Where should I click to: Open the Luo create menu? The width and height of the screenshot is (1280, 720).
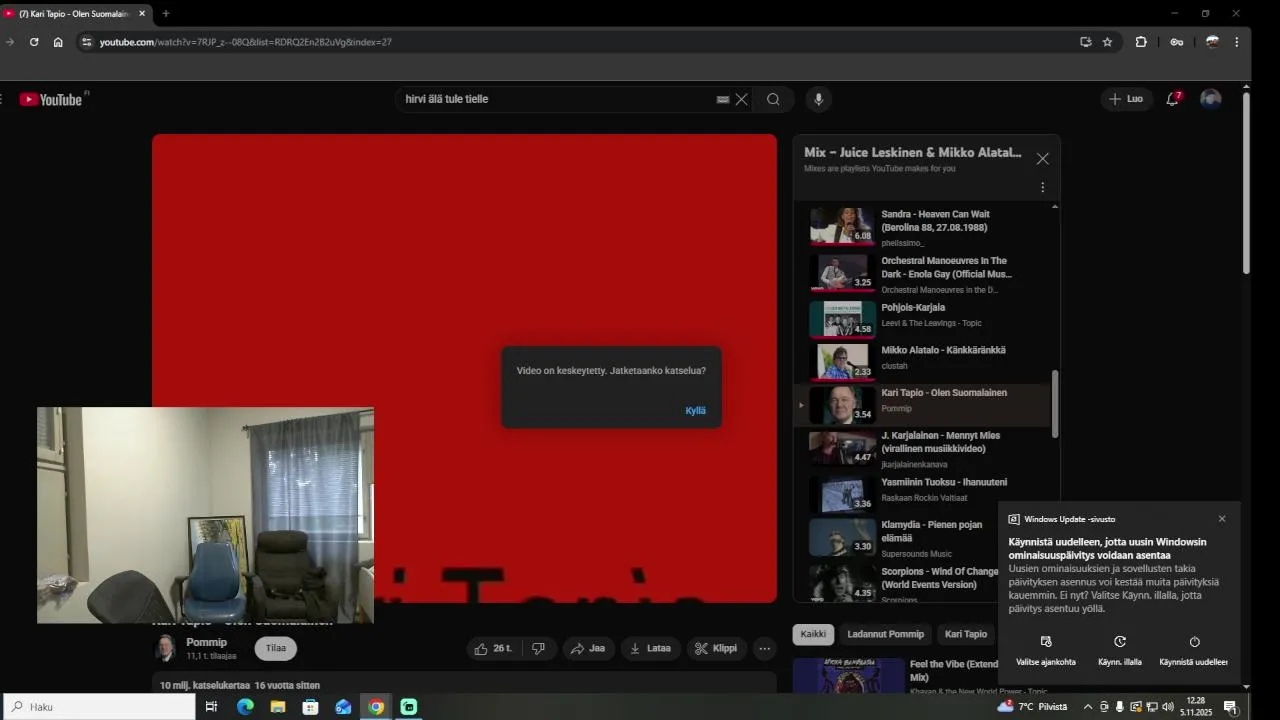[1126, 99]
